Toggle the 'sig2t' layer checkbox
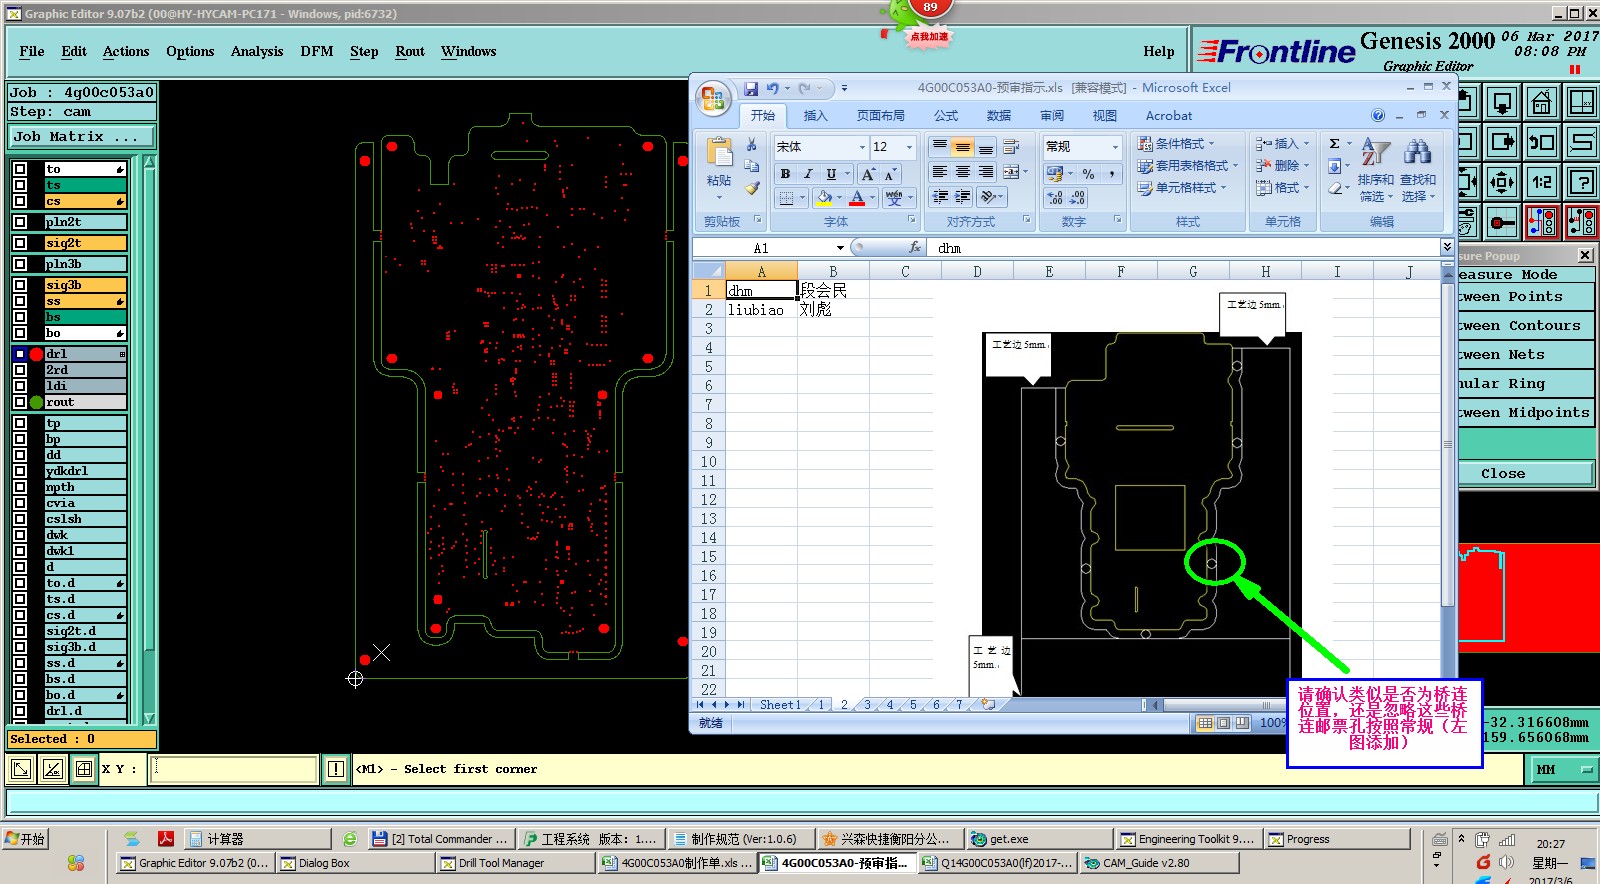 click(20, 243)
